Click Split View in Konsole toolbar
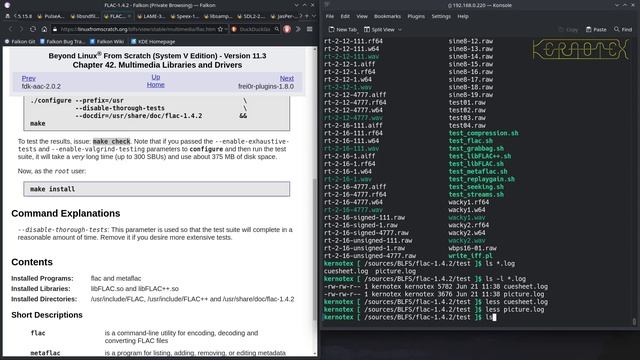Viewport: 640px width, 360px height. (x=379, y=29)
